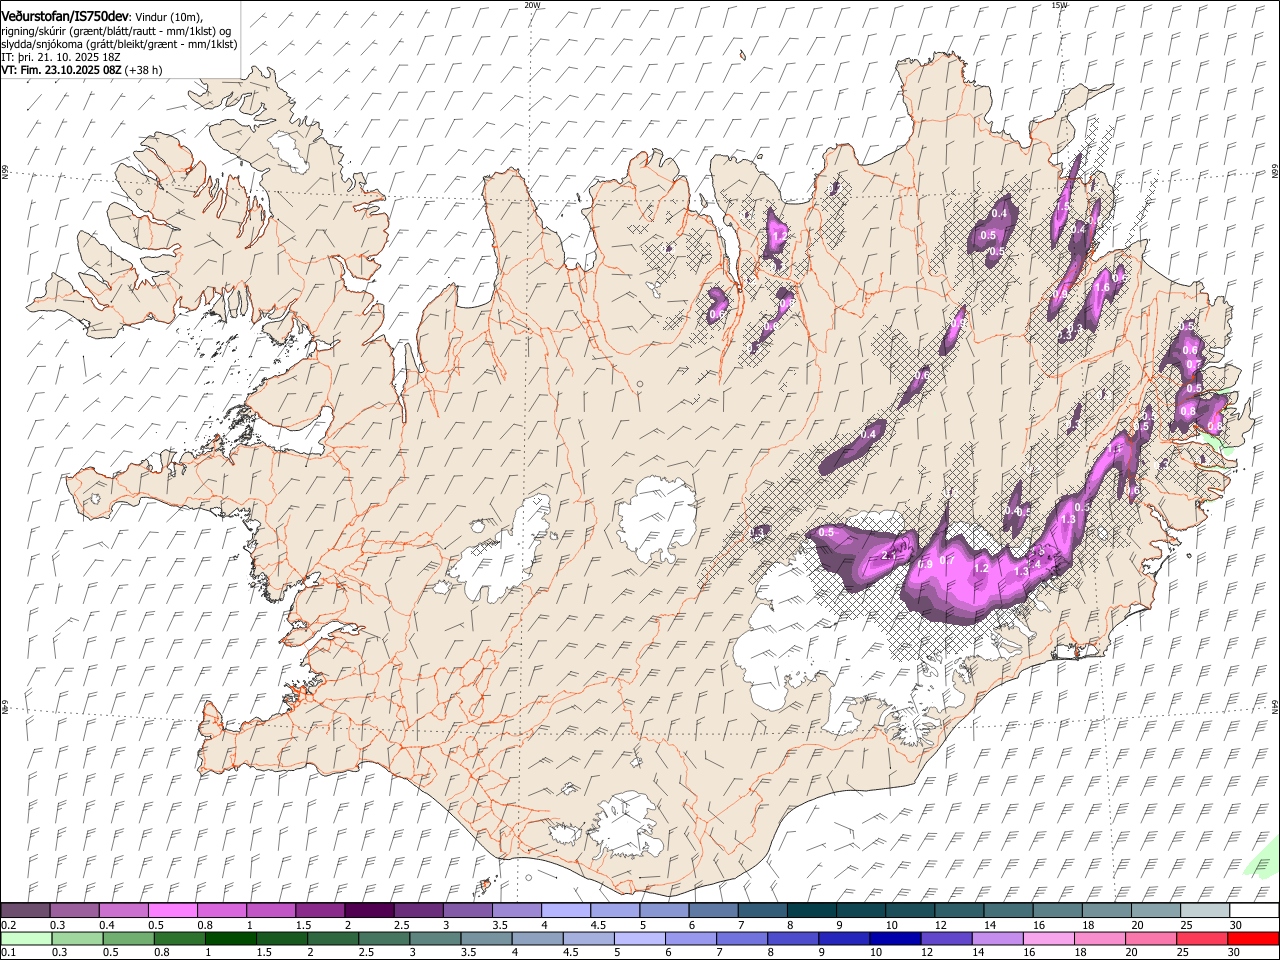Click the '(+38 h)' forecast offset text
This screenshot has height=960, width=1280.
pos(144,70)
